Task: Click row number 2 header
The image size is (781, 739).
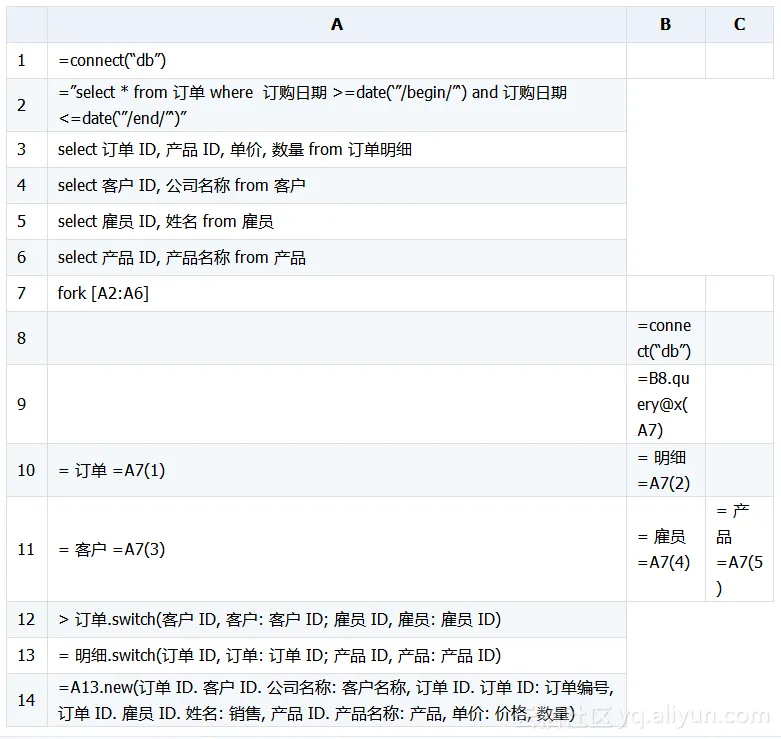Action: pyautogui.click(x=27, y=105)
